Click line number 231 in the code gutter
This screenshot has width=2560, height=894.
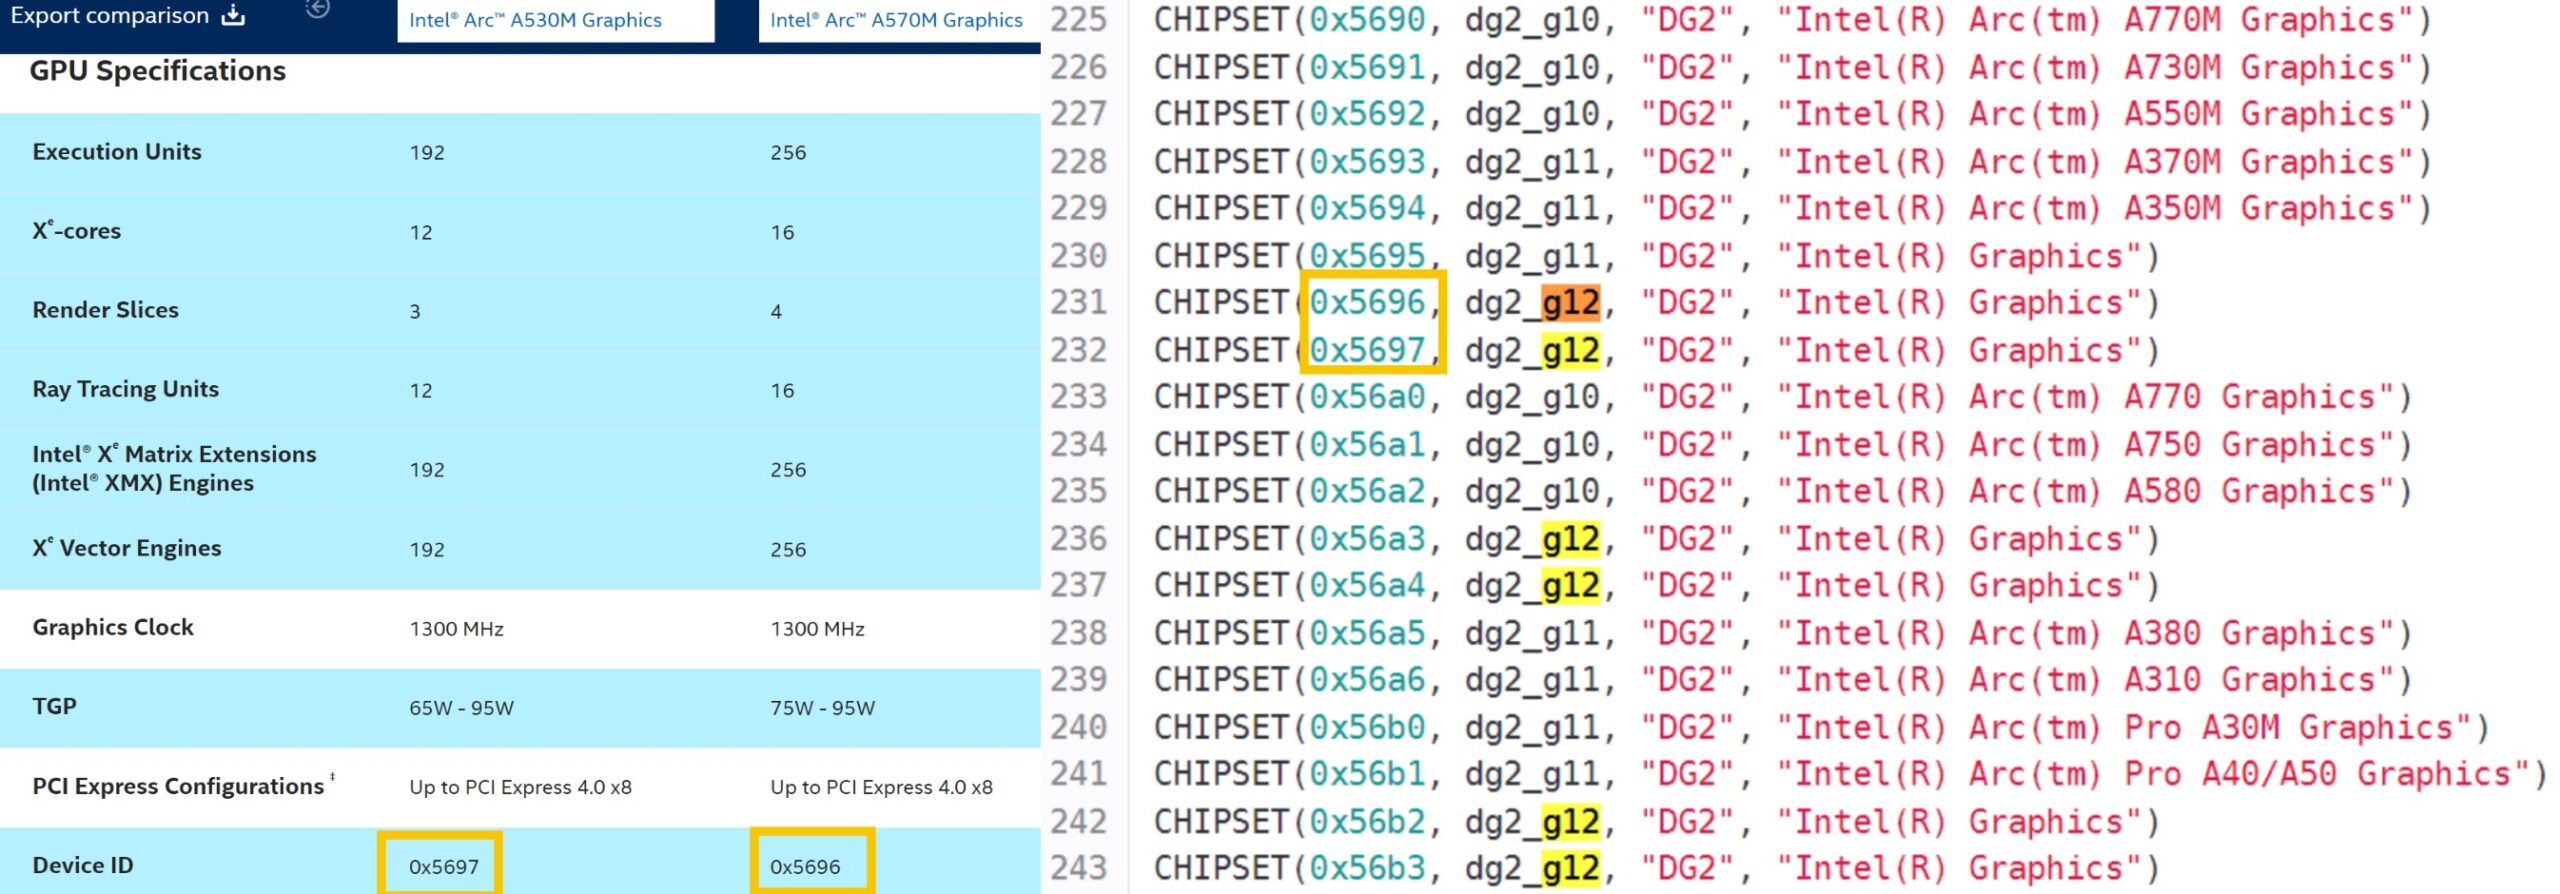click(1078, 302)
